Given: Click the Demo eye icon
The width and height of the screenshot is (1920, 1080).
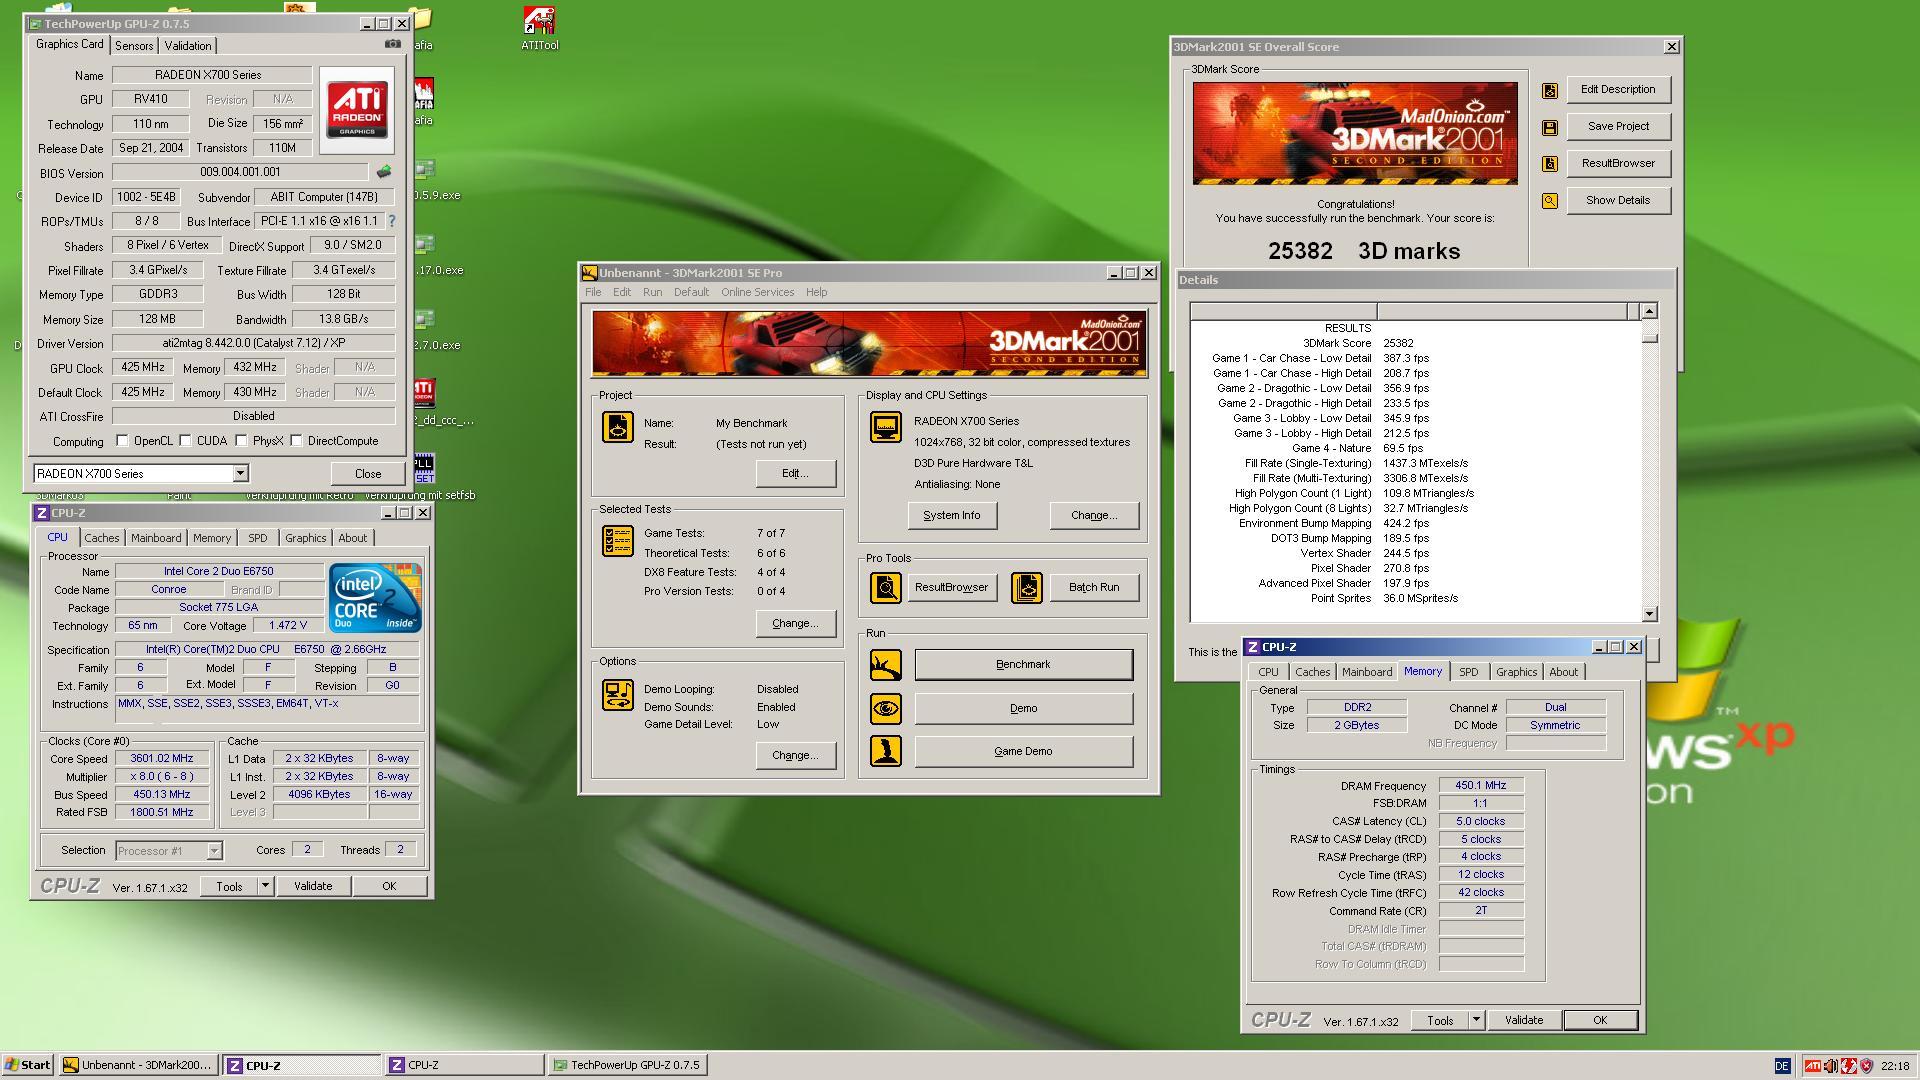Looking at the screenshot, I should tap(885, 708).
